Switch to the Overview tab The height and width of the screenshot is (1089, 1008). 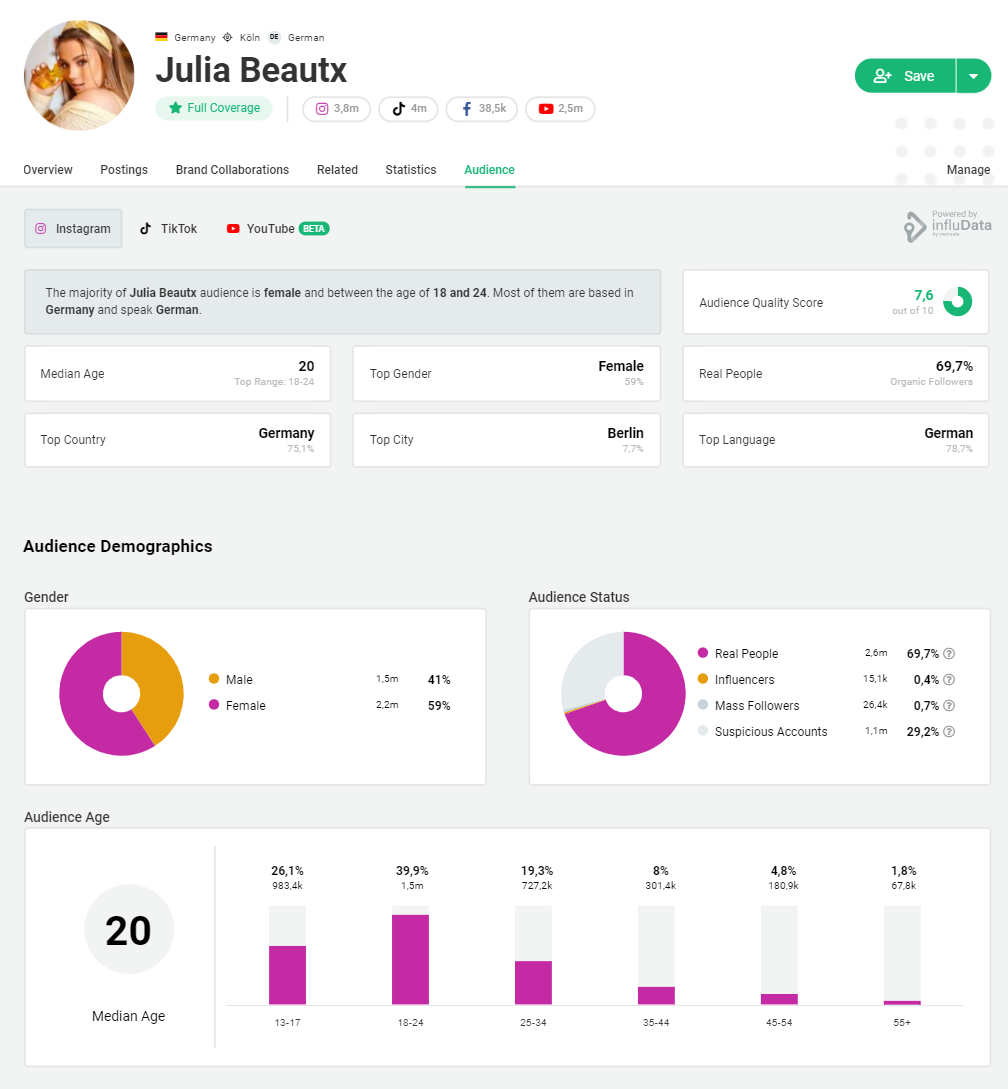click(x=47, y=169)
